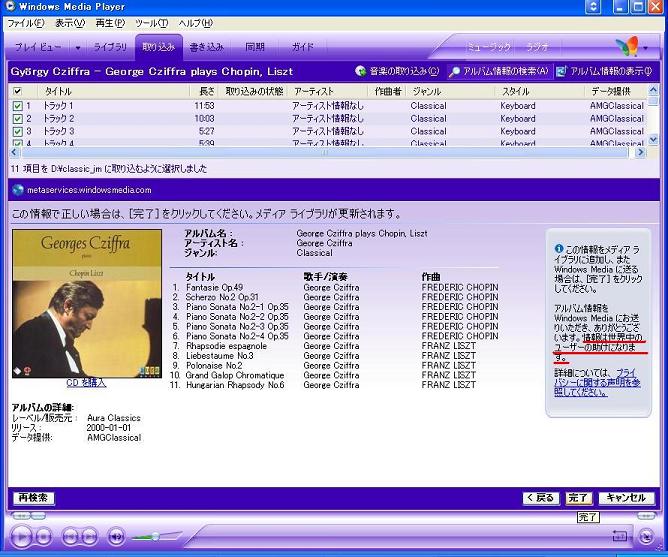Select the 'Hungarian Rhapsody No.6' title text
Image resolution: width=668 pixels, height=557 pixels.
click(235, 385)
